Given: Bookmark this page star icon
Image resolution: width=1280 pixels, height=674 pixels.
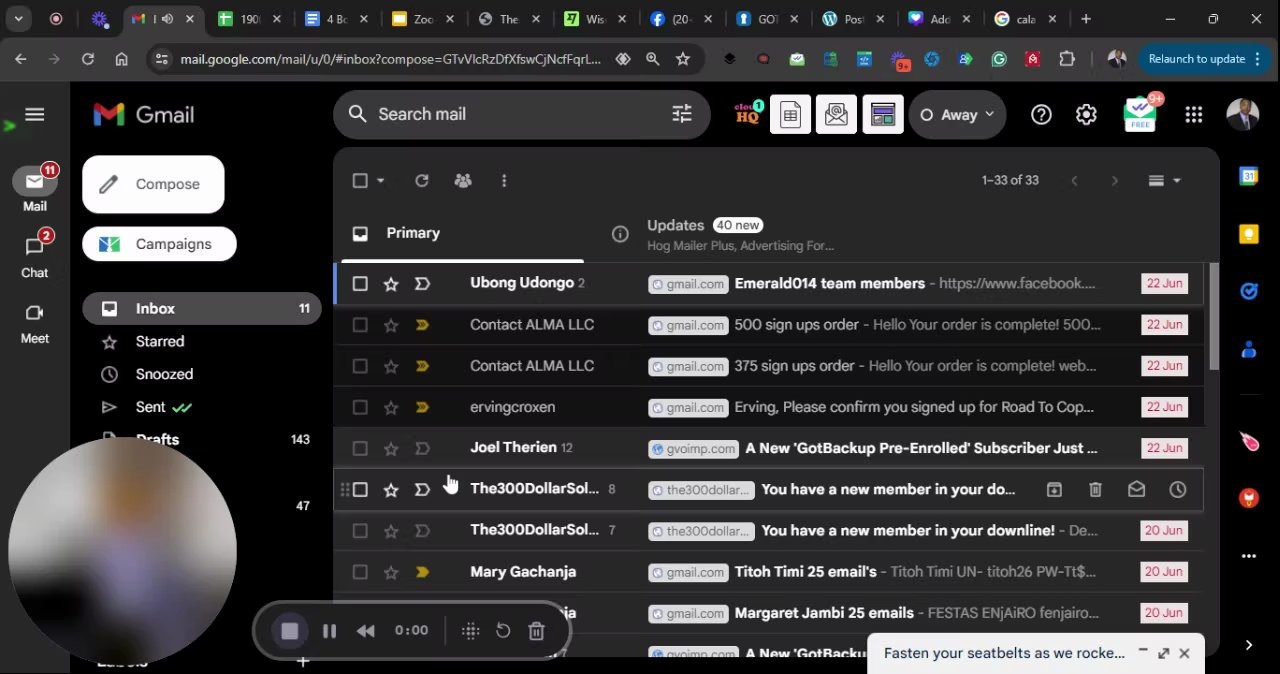Looking at the screenshot, I should click(683, 59).
